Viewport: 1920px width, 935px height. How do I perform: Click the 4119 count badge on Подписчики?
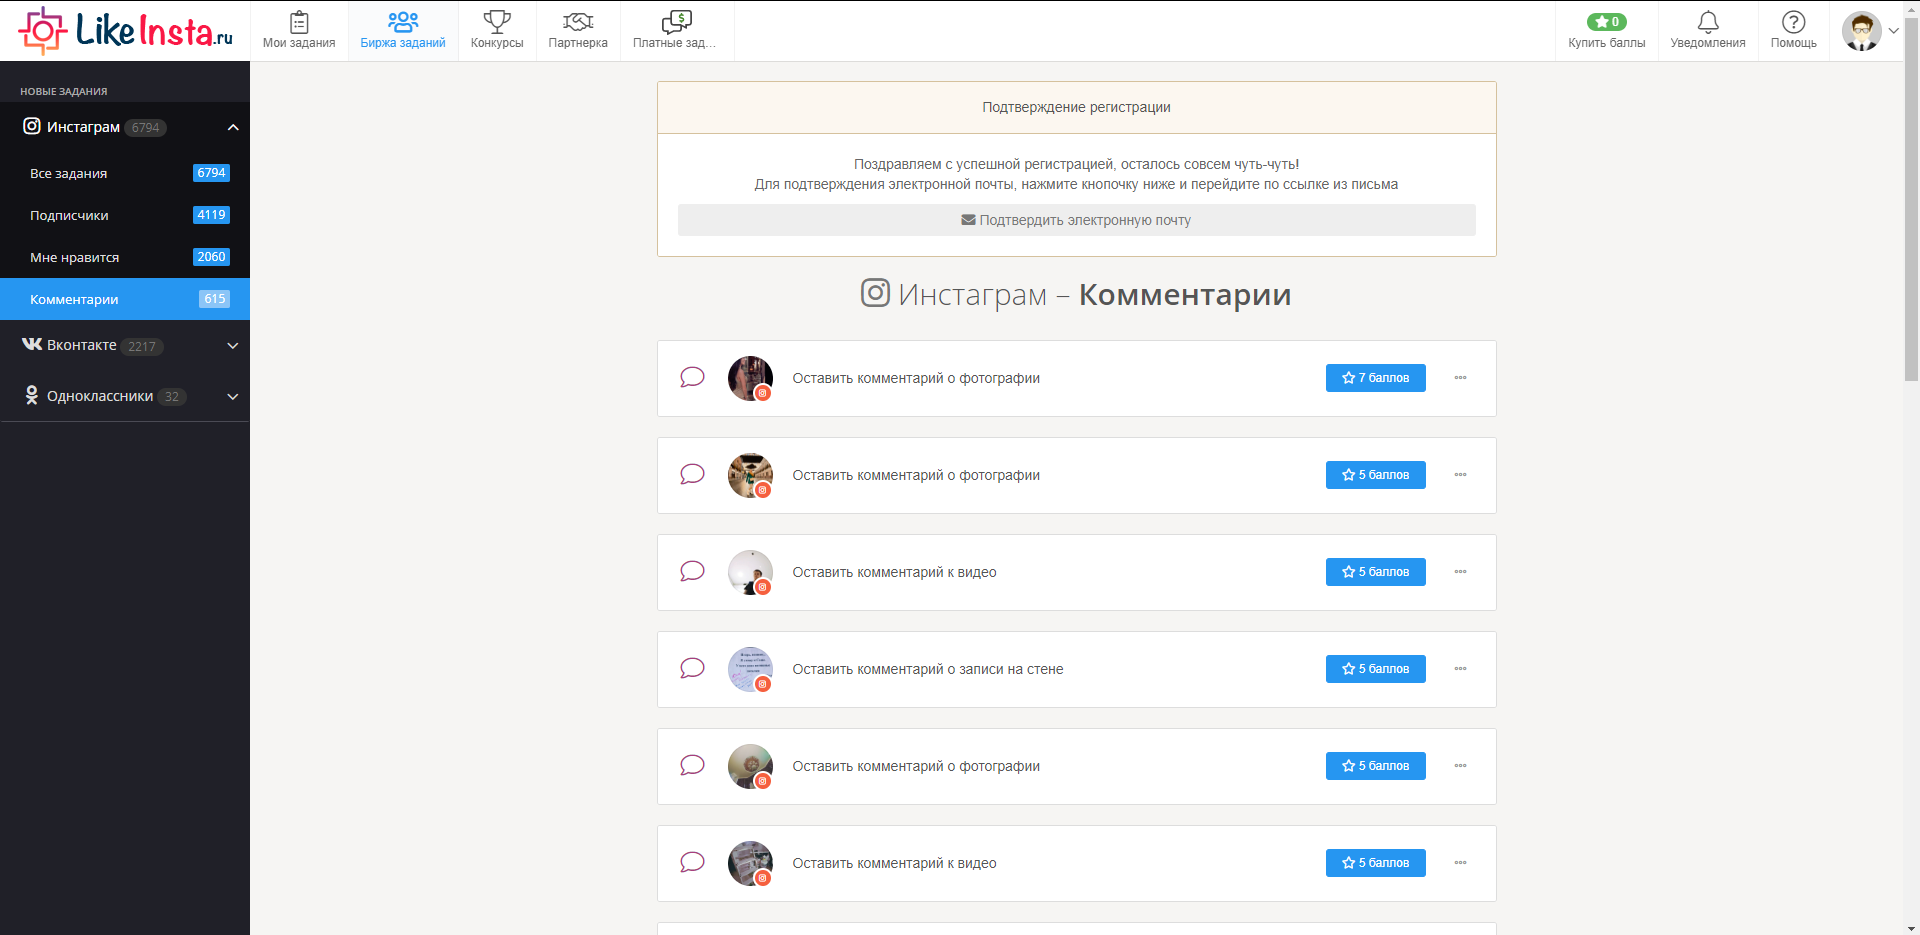(x=211, y=215)
